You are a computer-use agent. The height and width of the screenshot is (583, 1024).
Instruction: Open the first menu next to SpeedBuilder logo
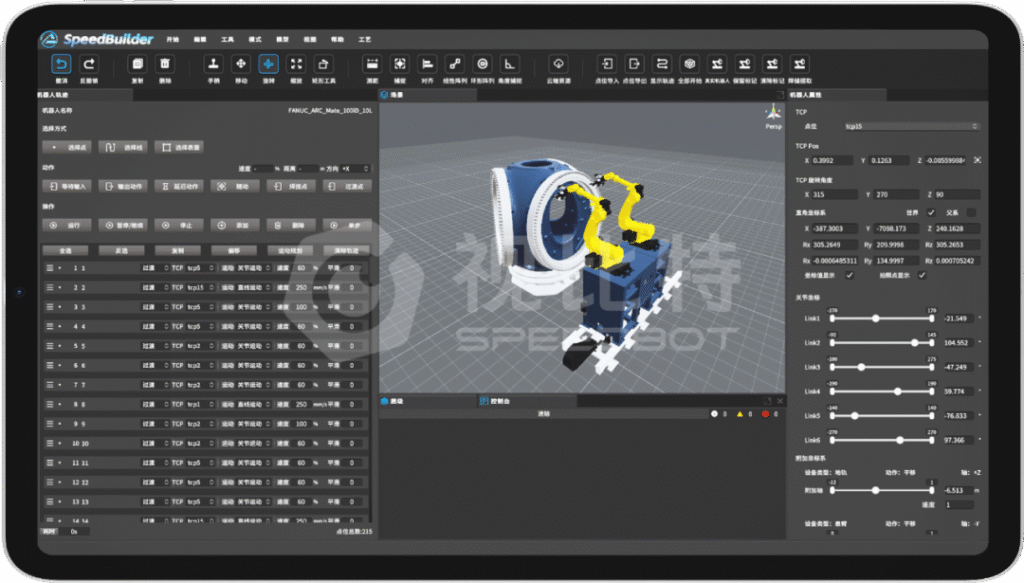[172, 39]
